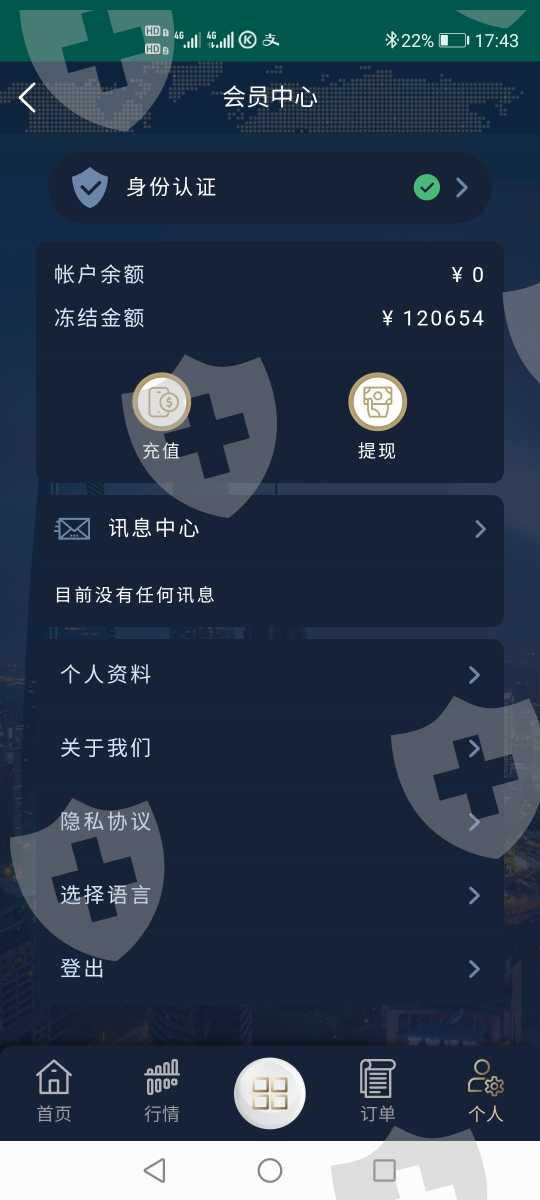The height and width of the screenshot is (1200, 540).
Task: Open the 充值 recharge icon
Action: [x=161, y=402]
